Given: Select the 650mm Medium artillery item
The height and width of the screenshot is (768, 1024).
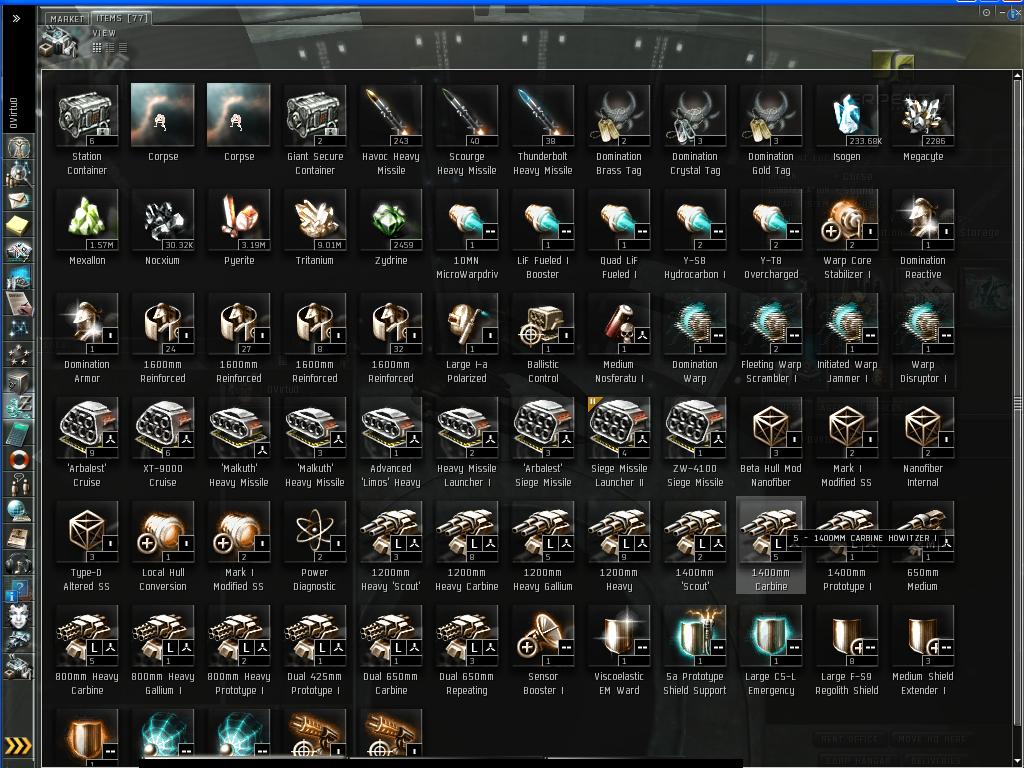Looking at the screenshot, I should click(x=923, y=547).
